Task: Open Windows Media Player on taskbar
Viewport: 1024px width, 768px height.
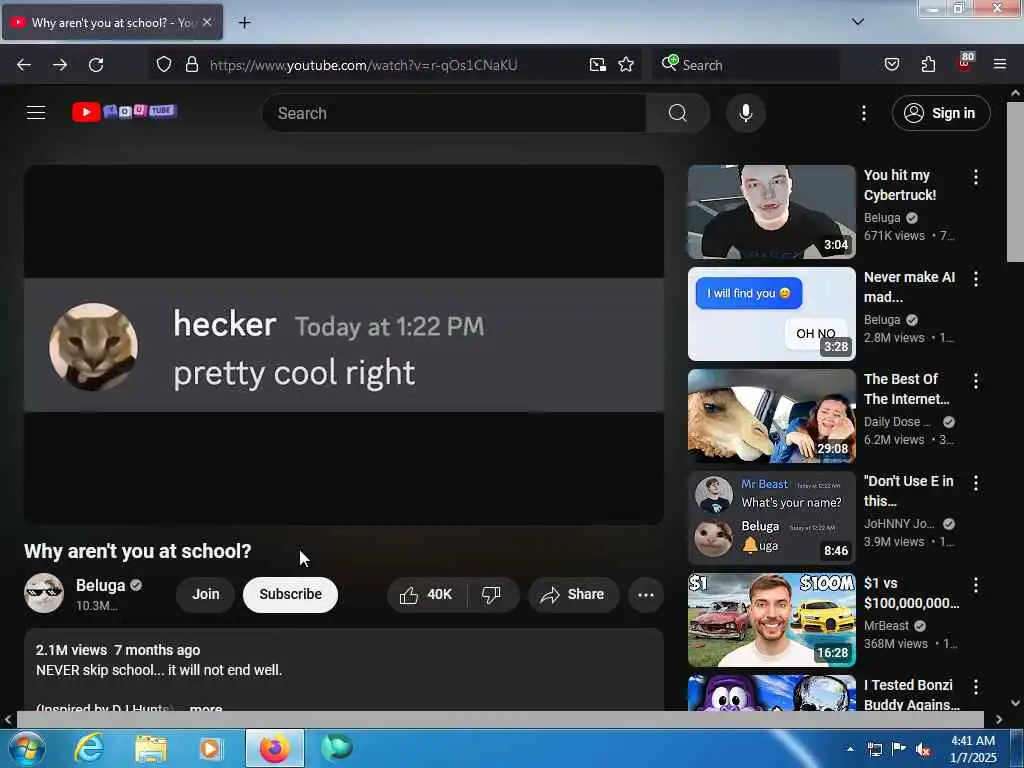Action: [211, 748]
